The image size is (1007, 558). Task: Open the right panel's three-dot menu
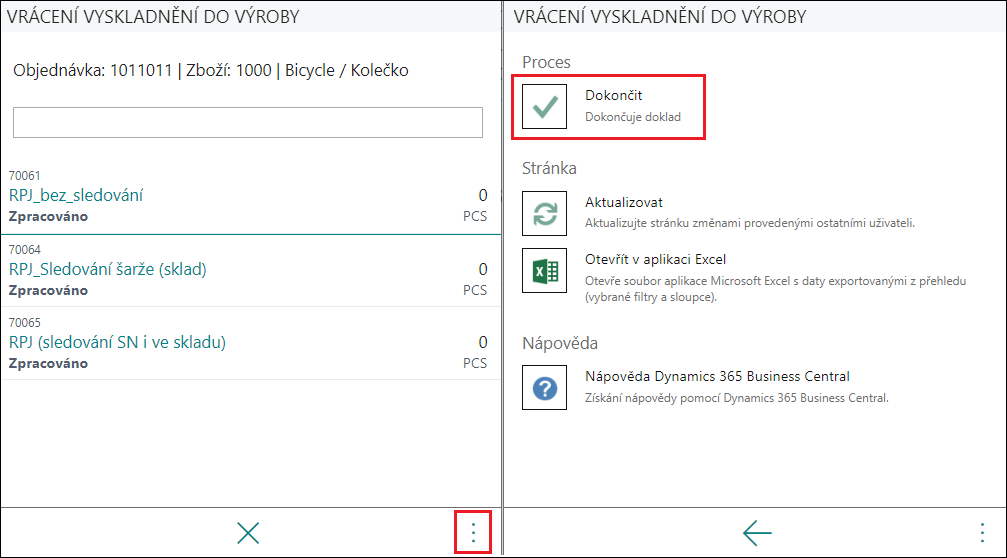coord(982,532)
